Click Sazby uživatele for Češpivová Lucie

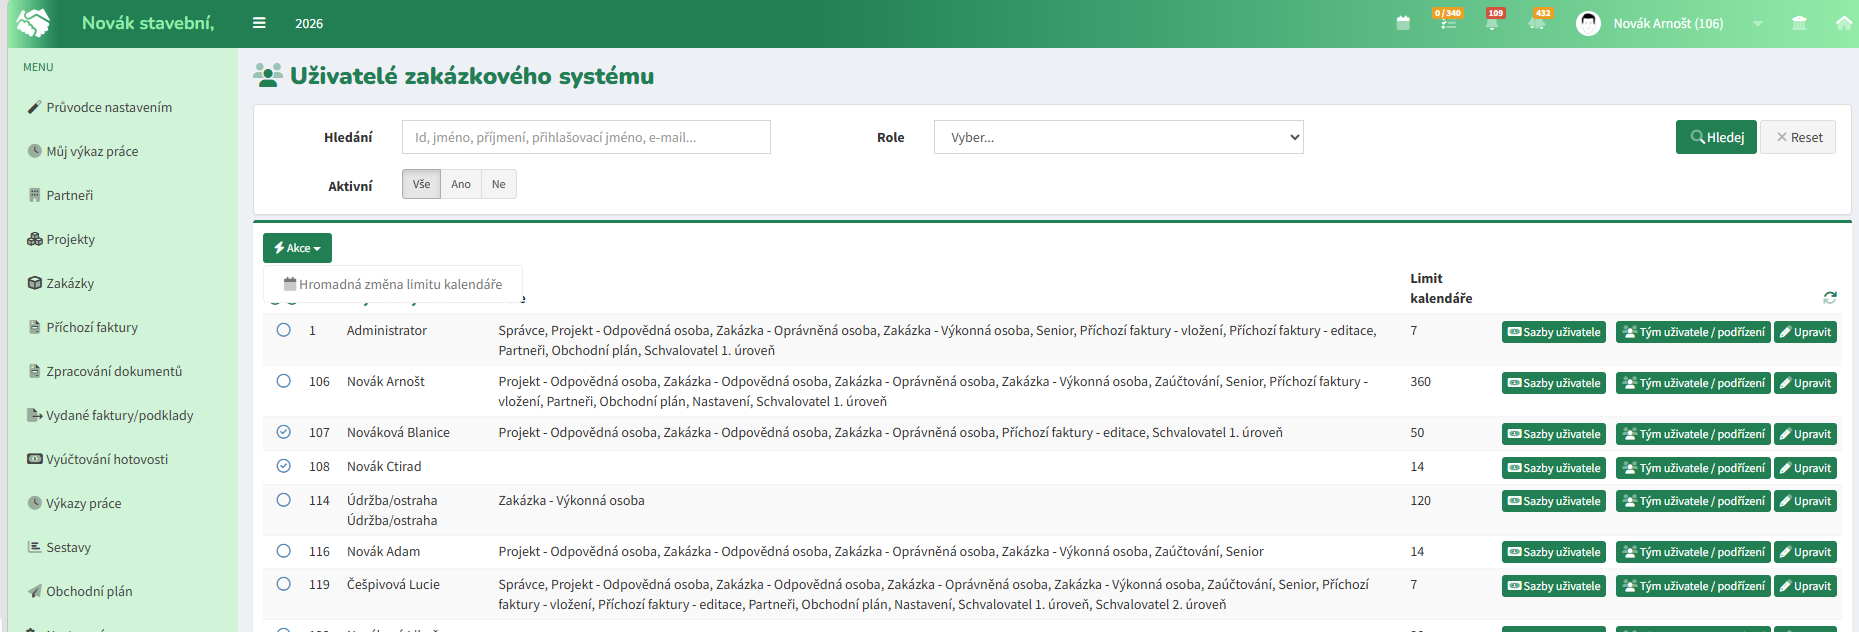pos(1553,586)
